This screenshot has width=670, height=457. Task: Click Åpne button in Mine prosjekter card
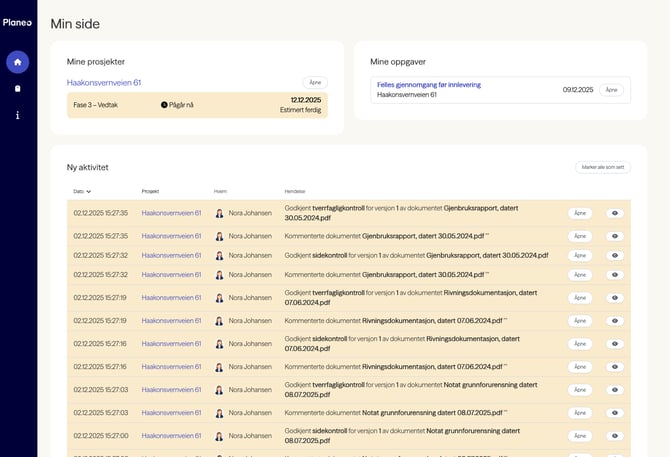pos(315,83)
